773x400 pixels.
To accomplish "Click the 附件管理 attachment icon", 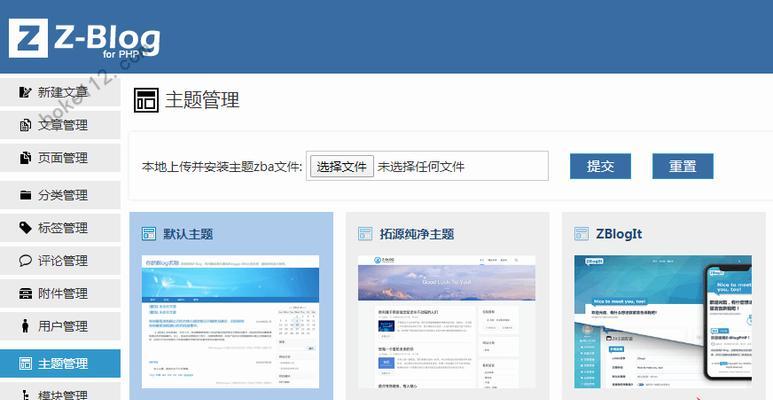I will [x=25, y=293].
